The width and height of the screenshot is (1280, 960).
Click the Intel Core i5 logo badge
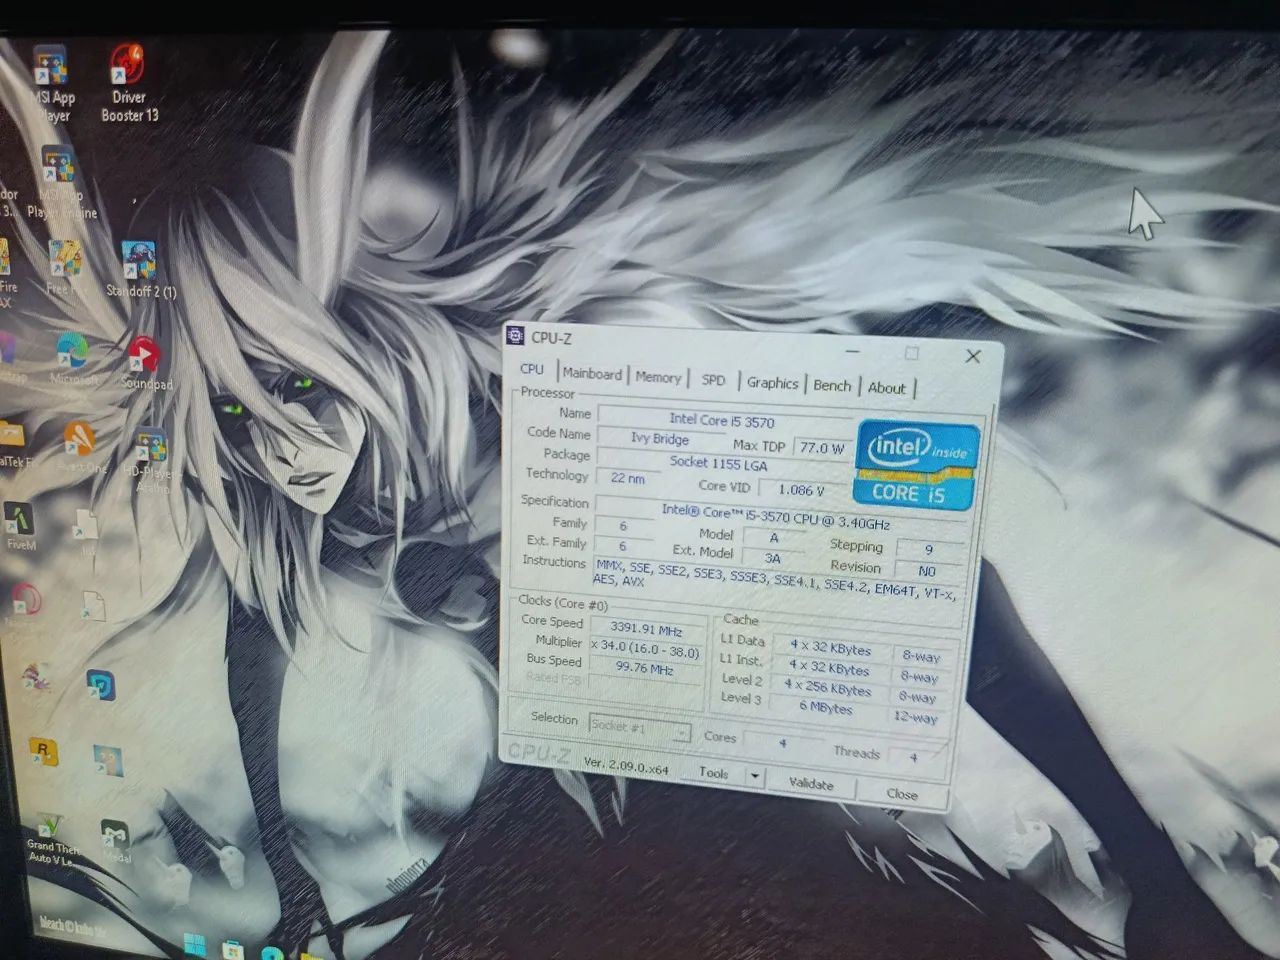[x=916, y=463]
